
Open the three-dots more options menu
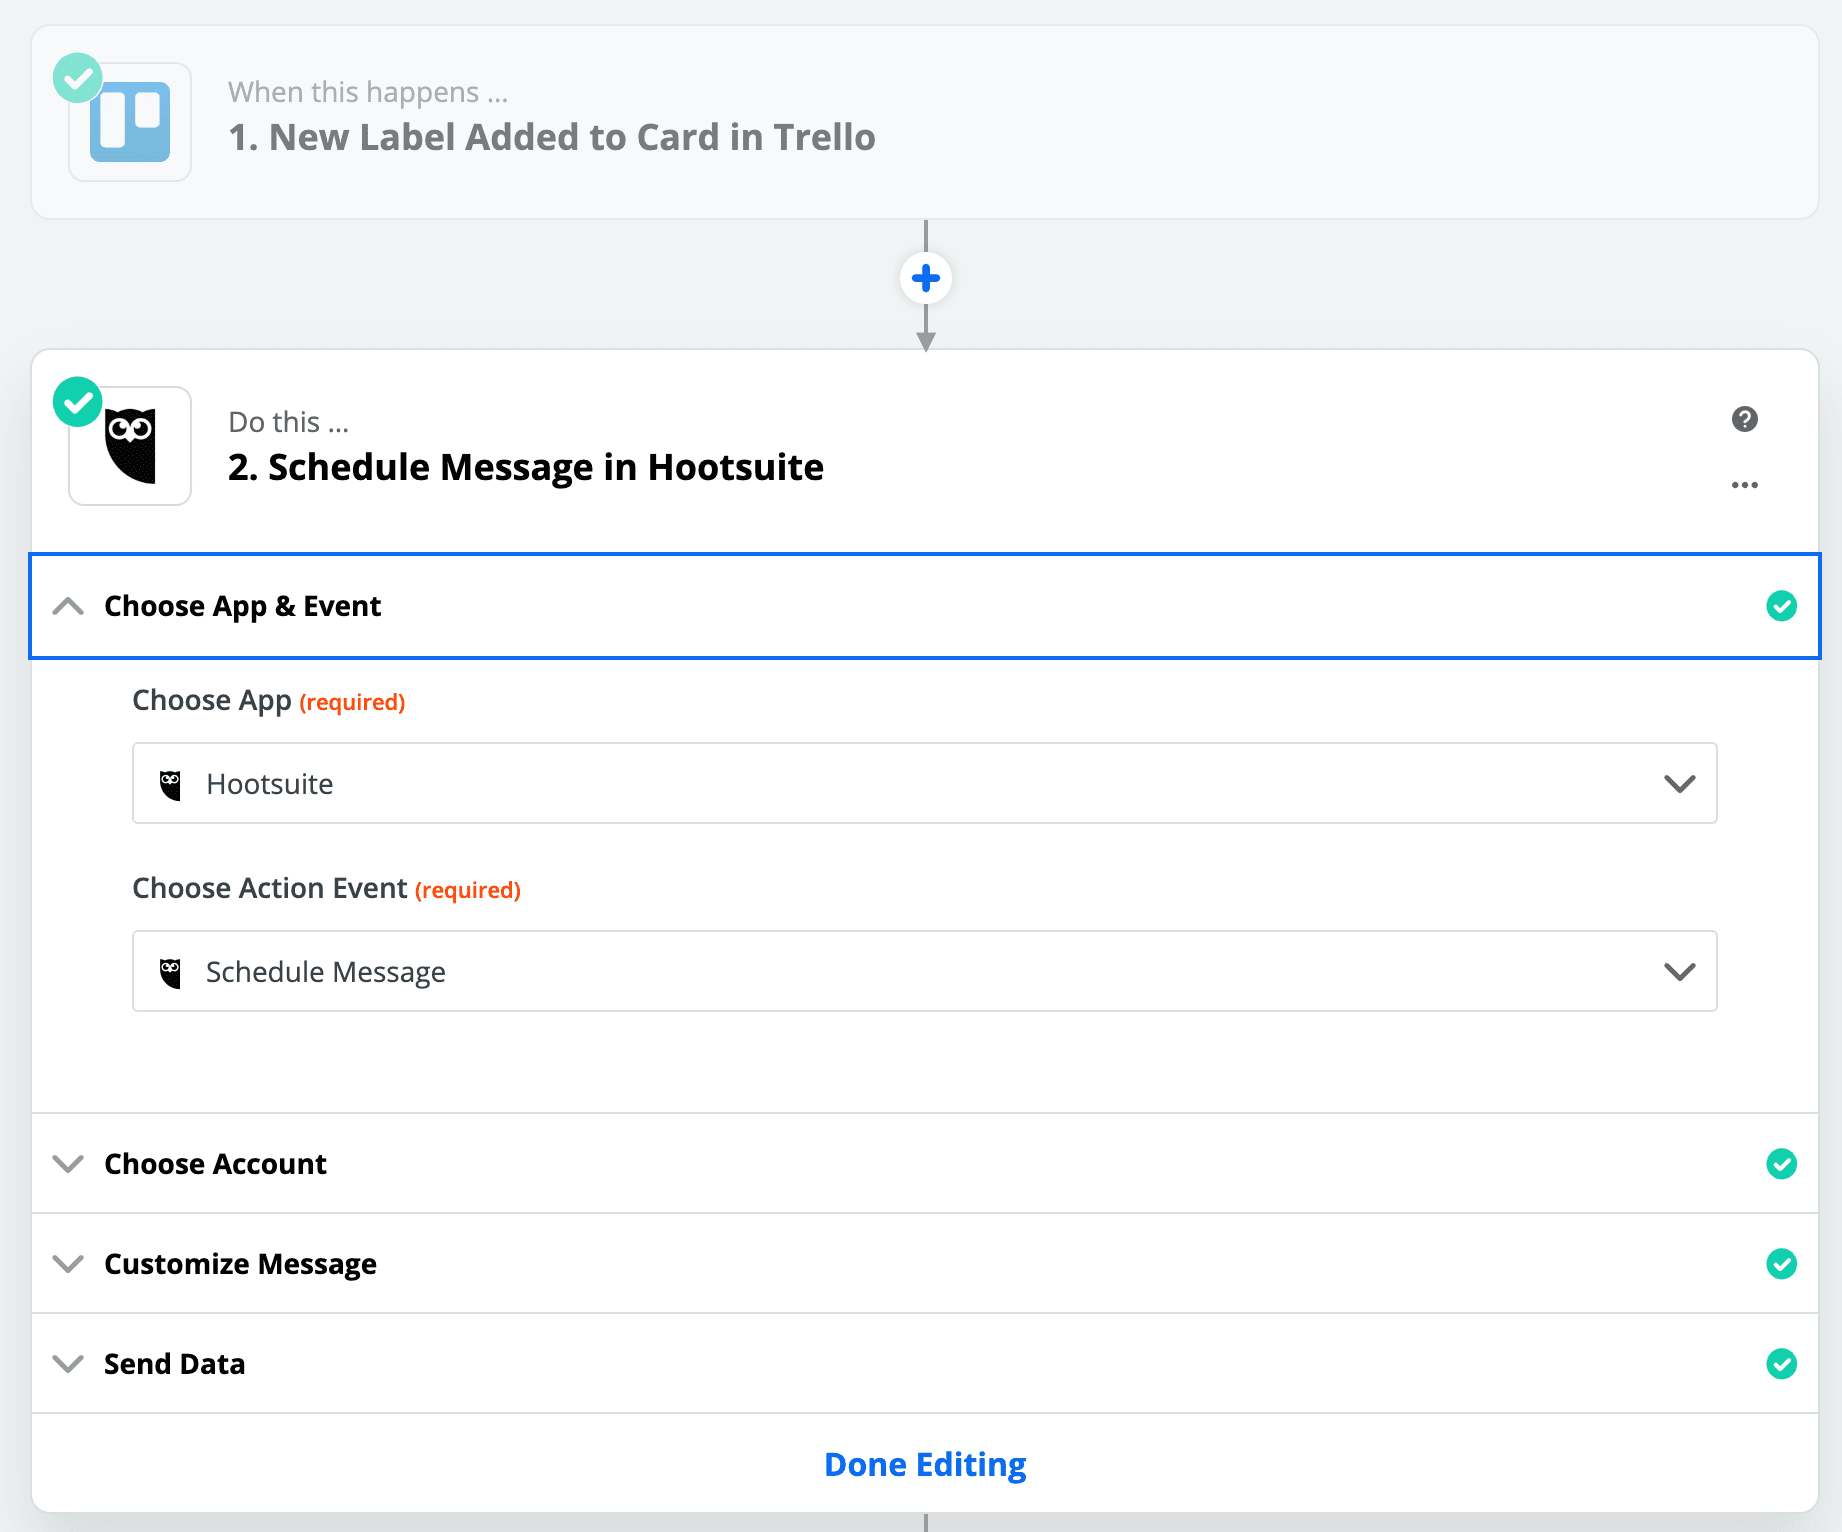[1745, 485]
